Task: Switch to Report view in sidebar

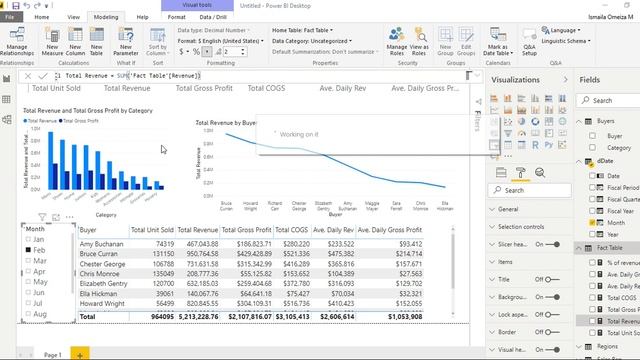Action: pos(7,79)
